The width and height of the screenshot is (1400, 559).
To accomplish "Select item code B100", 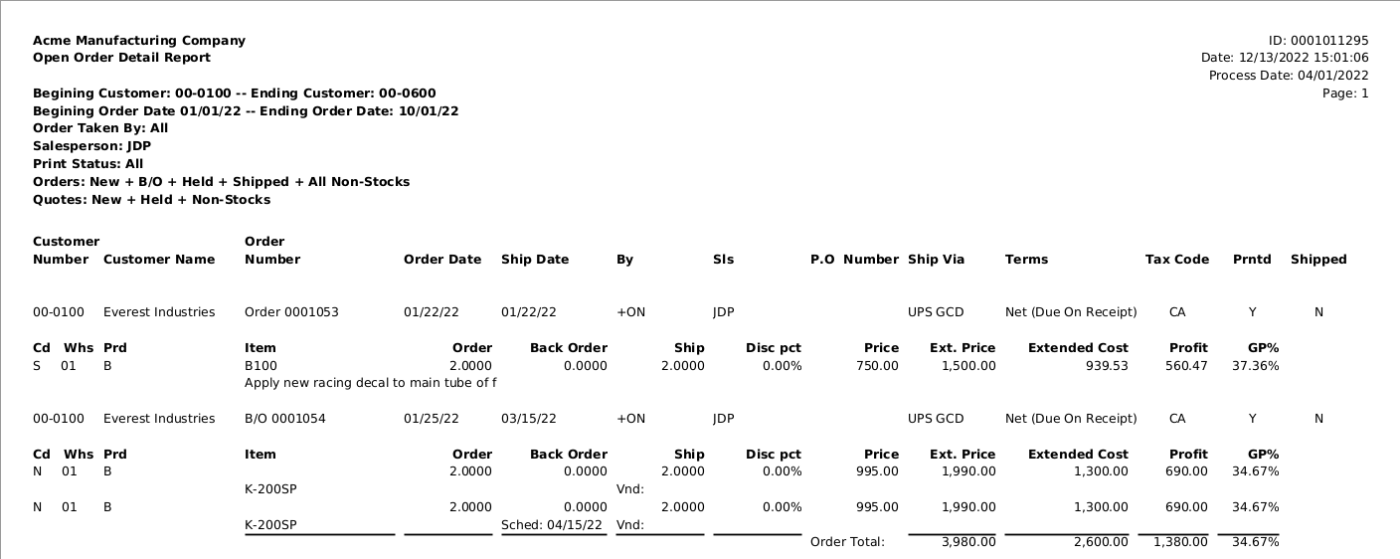I will coord(260,366).
